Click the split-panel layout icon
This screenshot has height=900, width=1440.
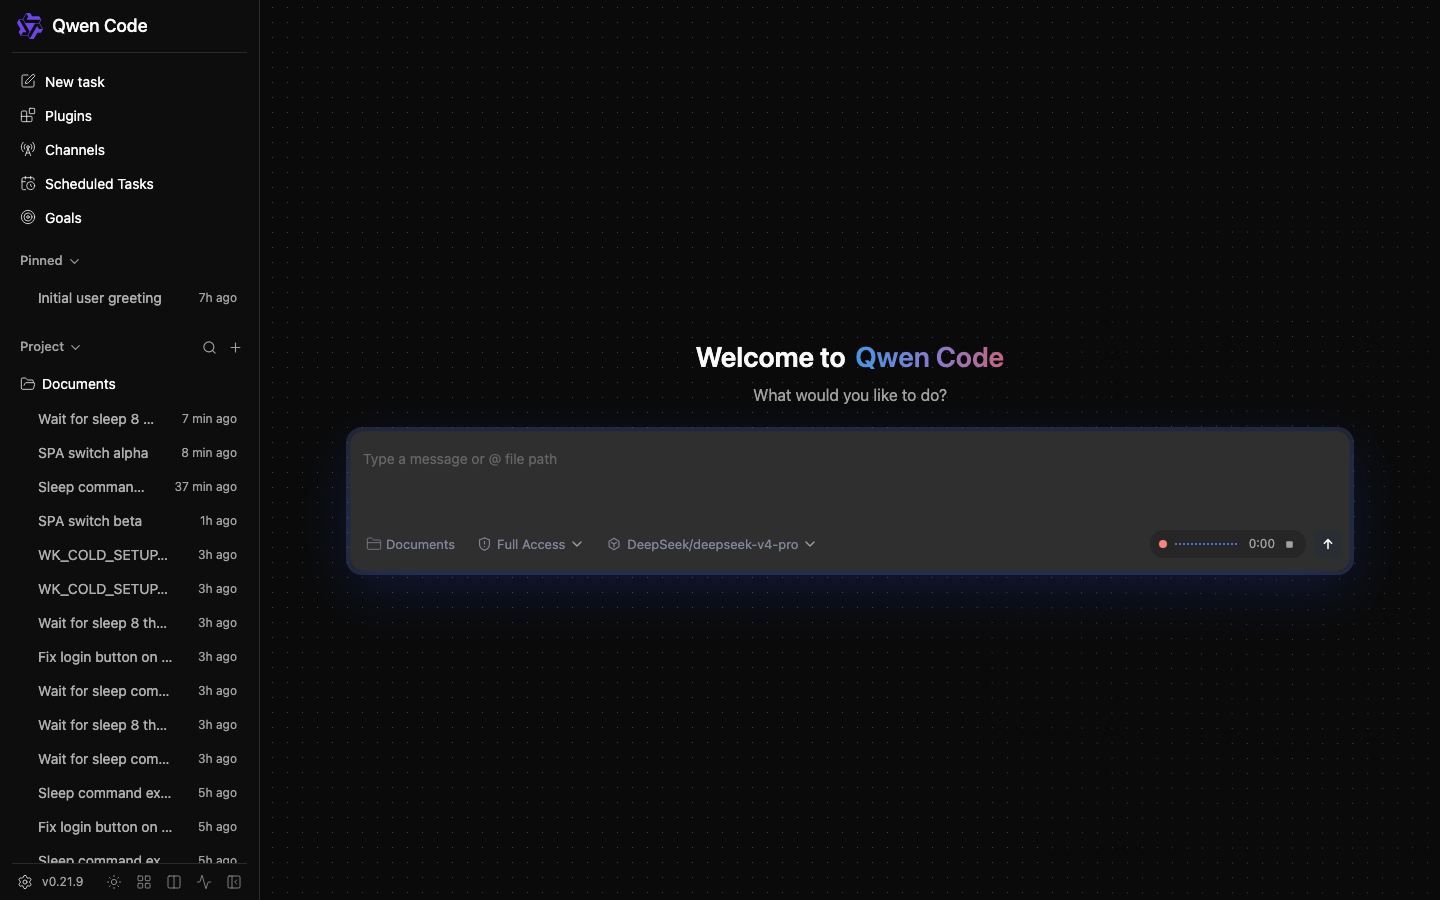click(174, 882)
